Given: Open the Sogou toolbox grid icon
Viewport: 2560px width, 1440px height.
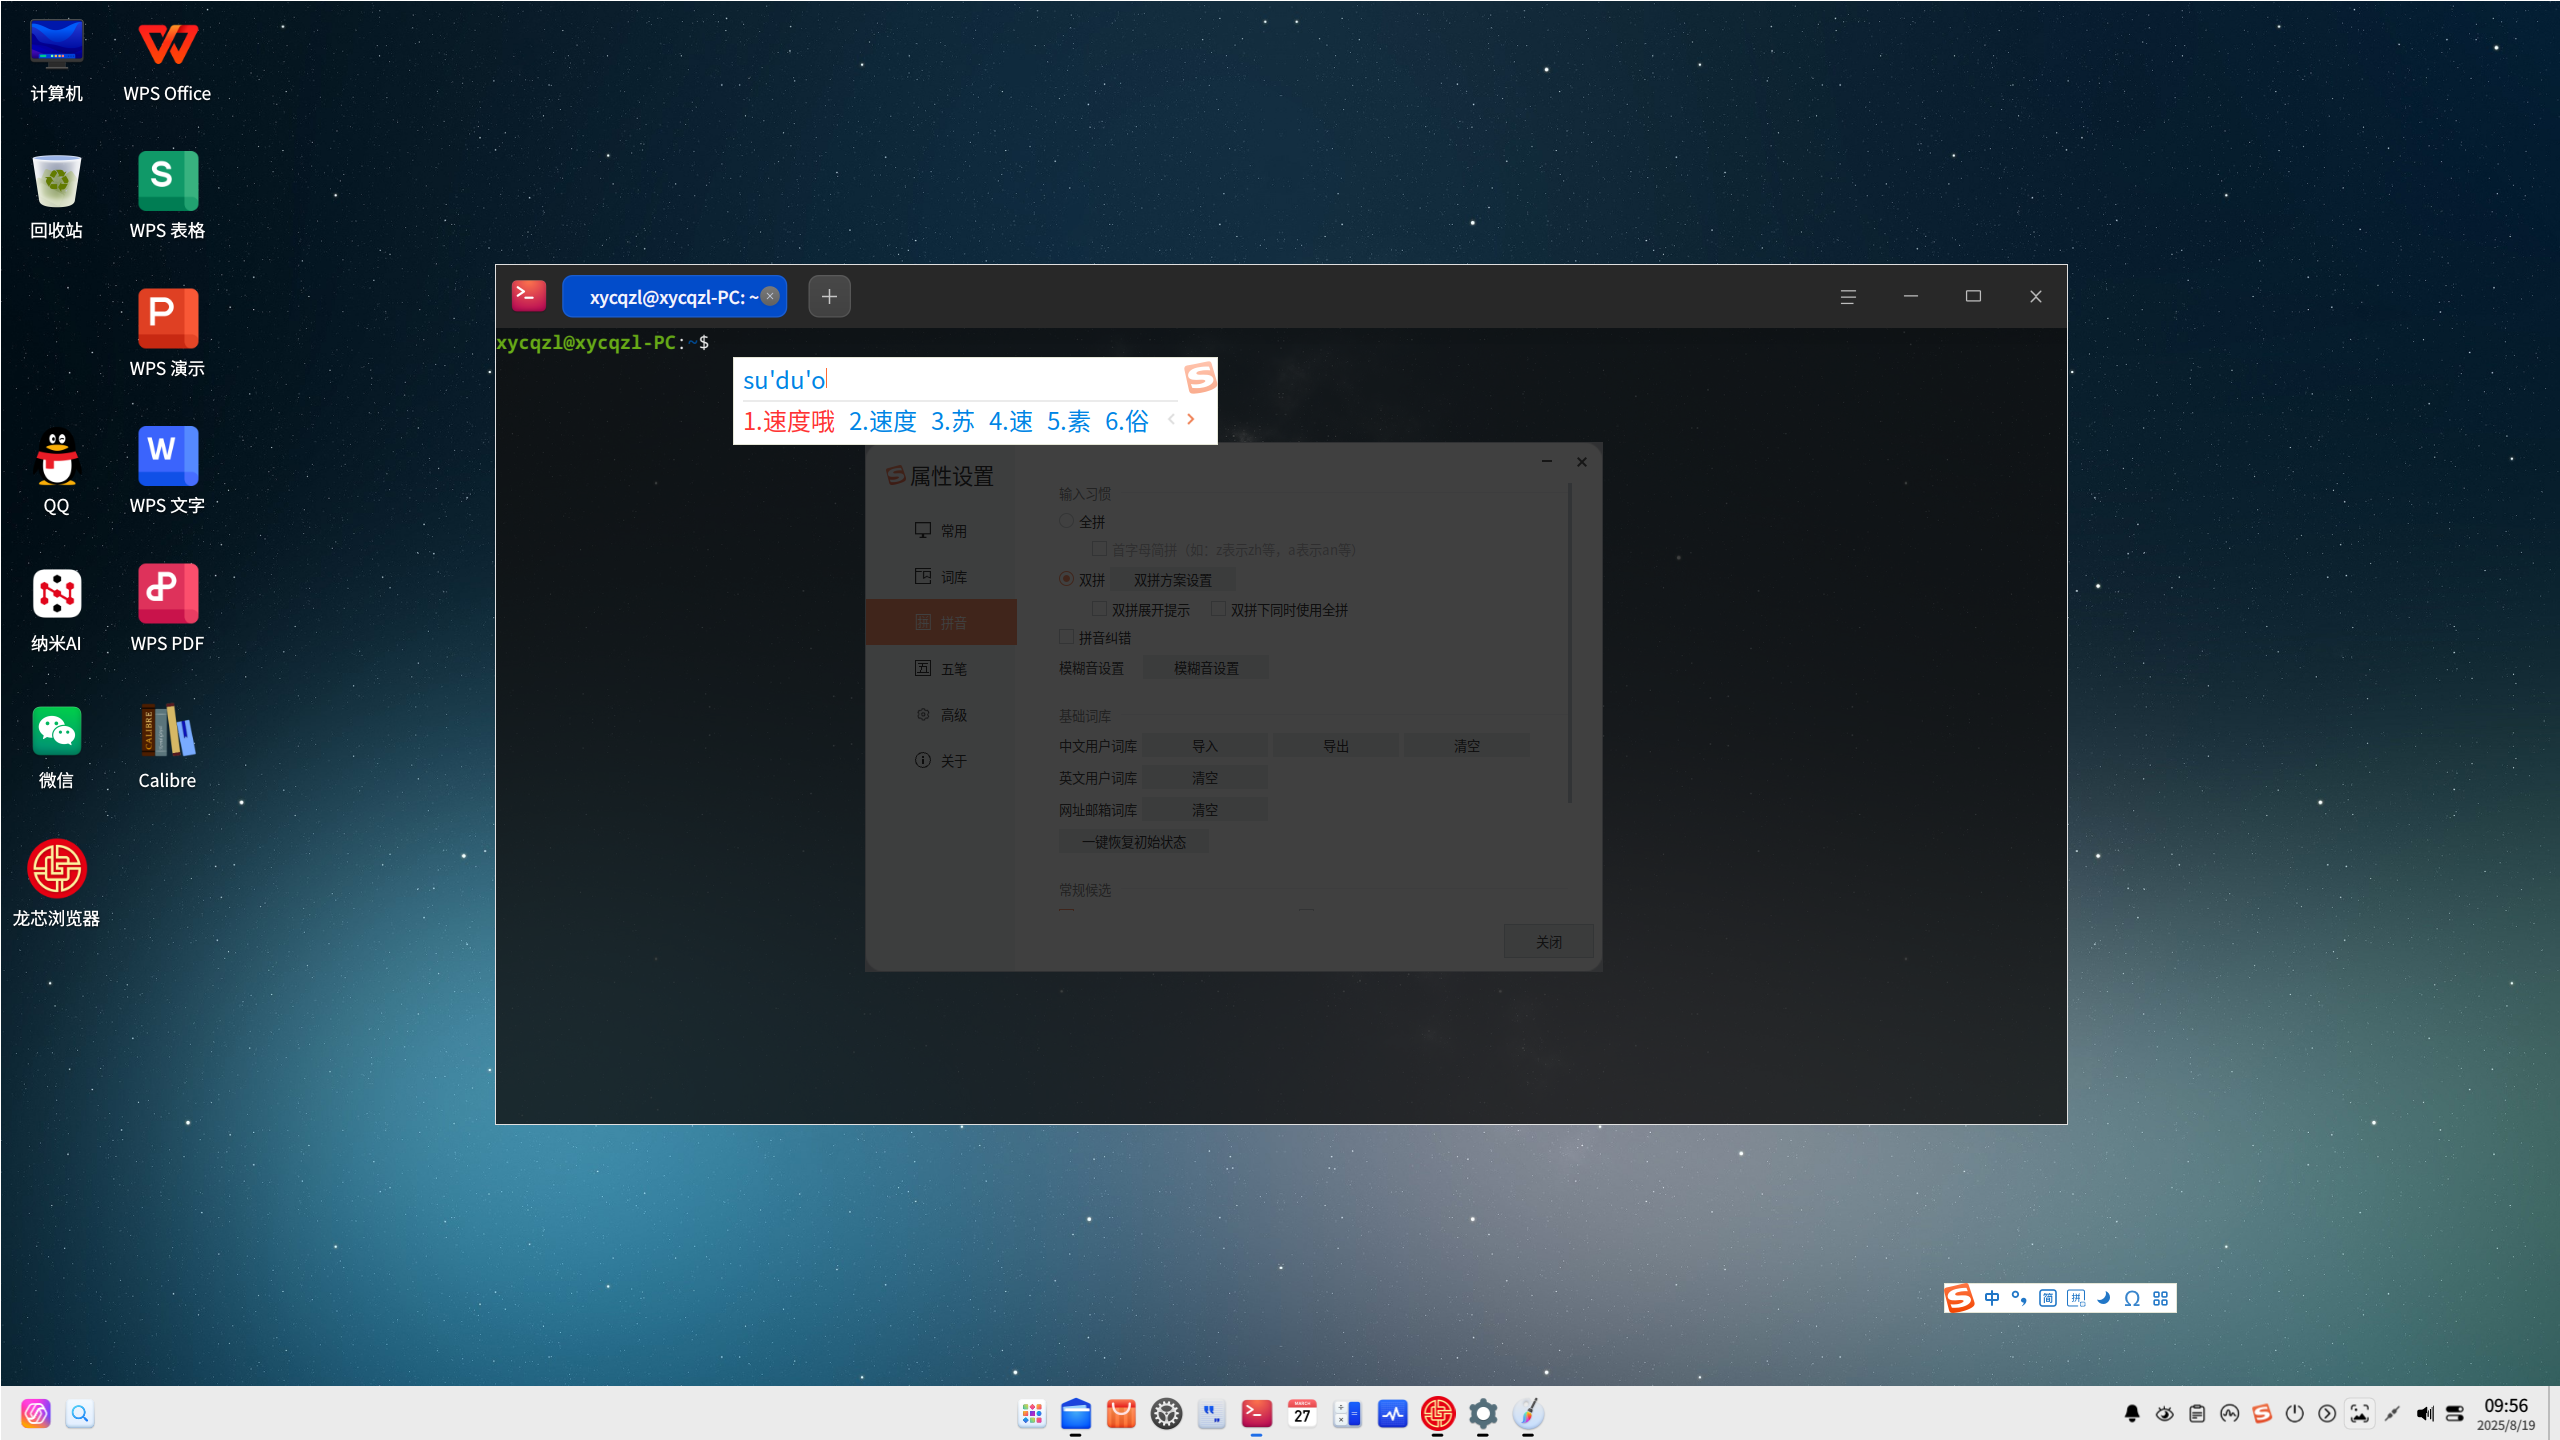Looking at the screenshot, I should [2160, 1298].
